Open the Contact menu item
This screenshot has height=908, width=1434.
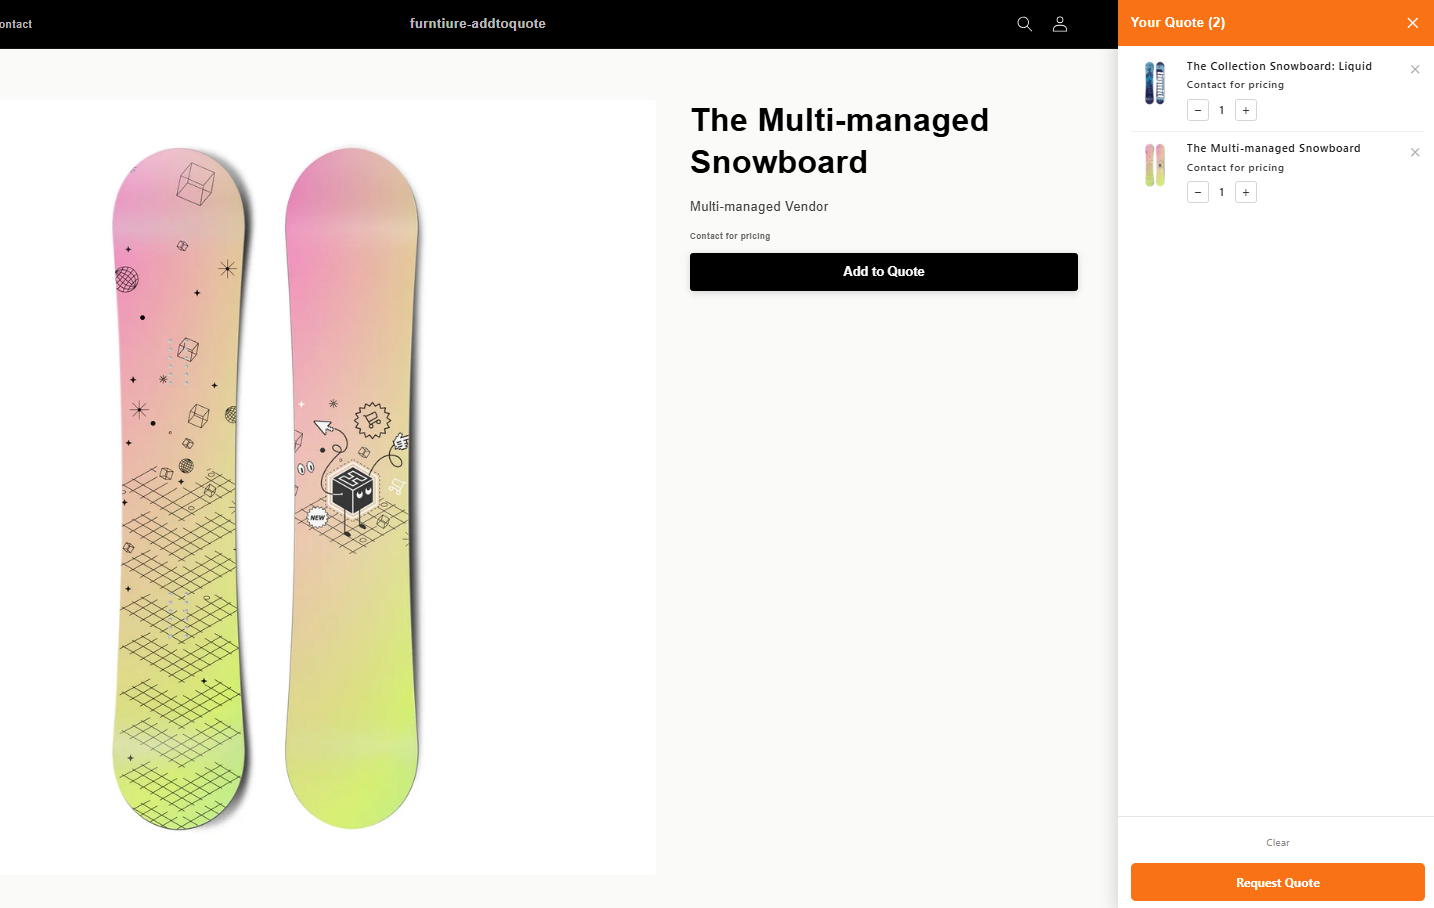click(15, 23)
